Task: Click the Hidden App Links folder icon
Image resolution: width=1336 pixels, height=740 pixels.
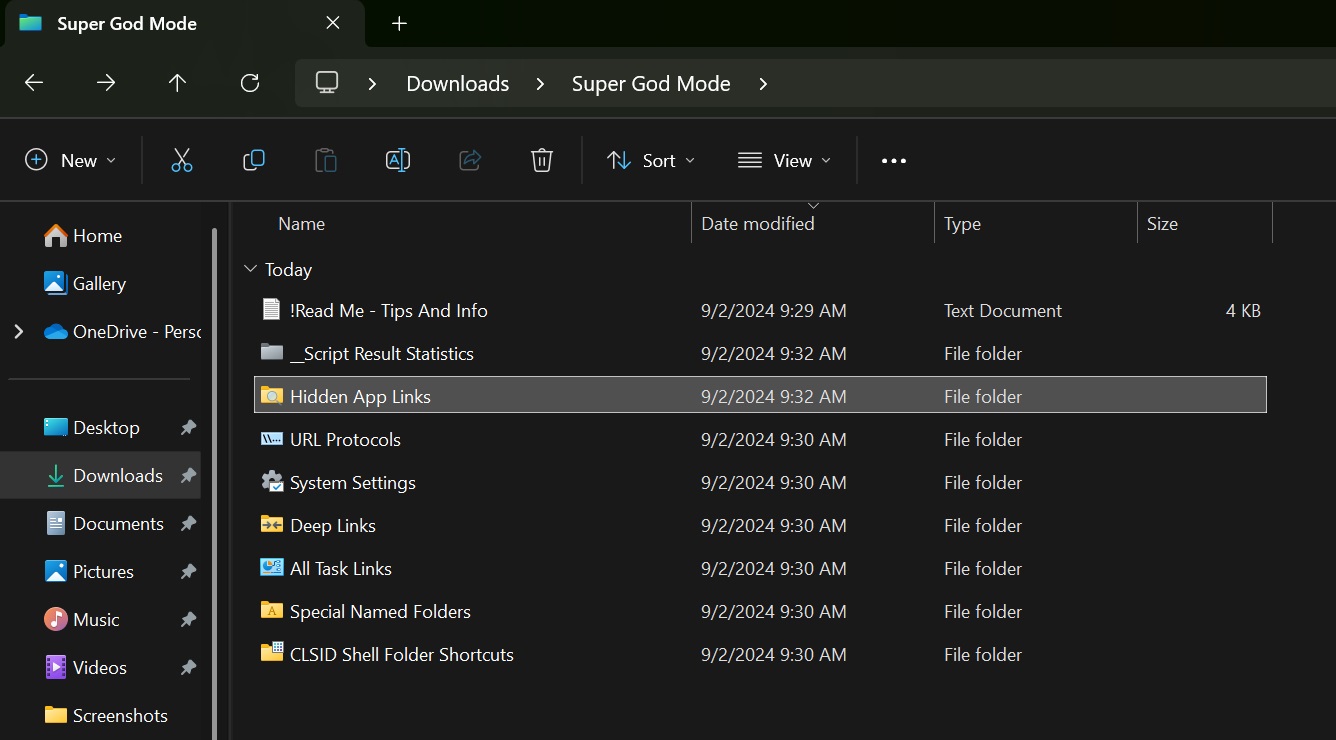Action: pos(272,395)
